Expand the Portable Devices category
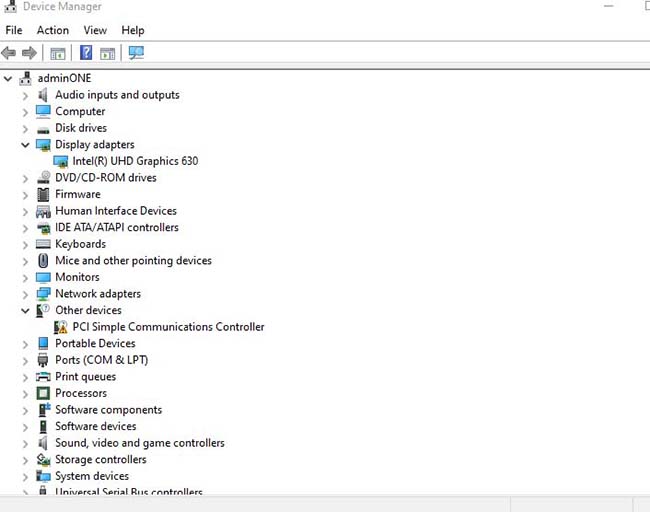The height and width of the screenshot is (512, 650). (x=25, y=344)
